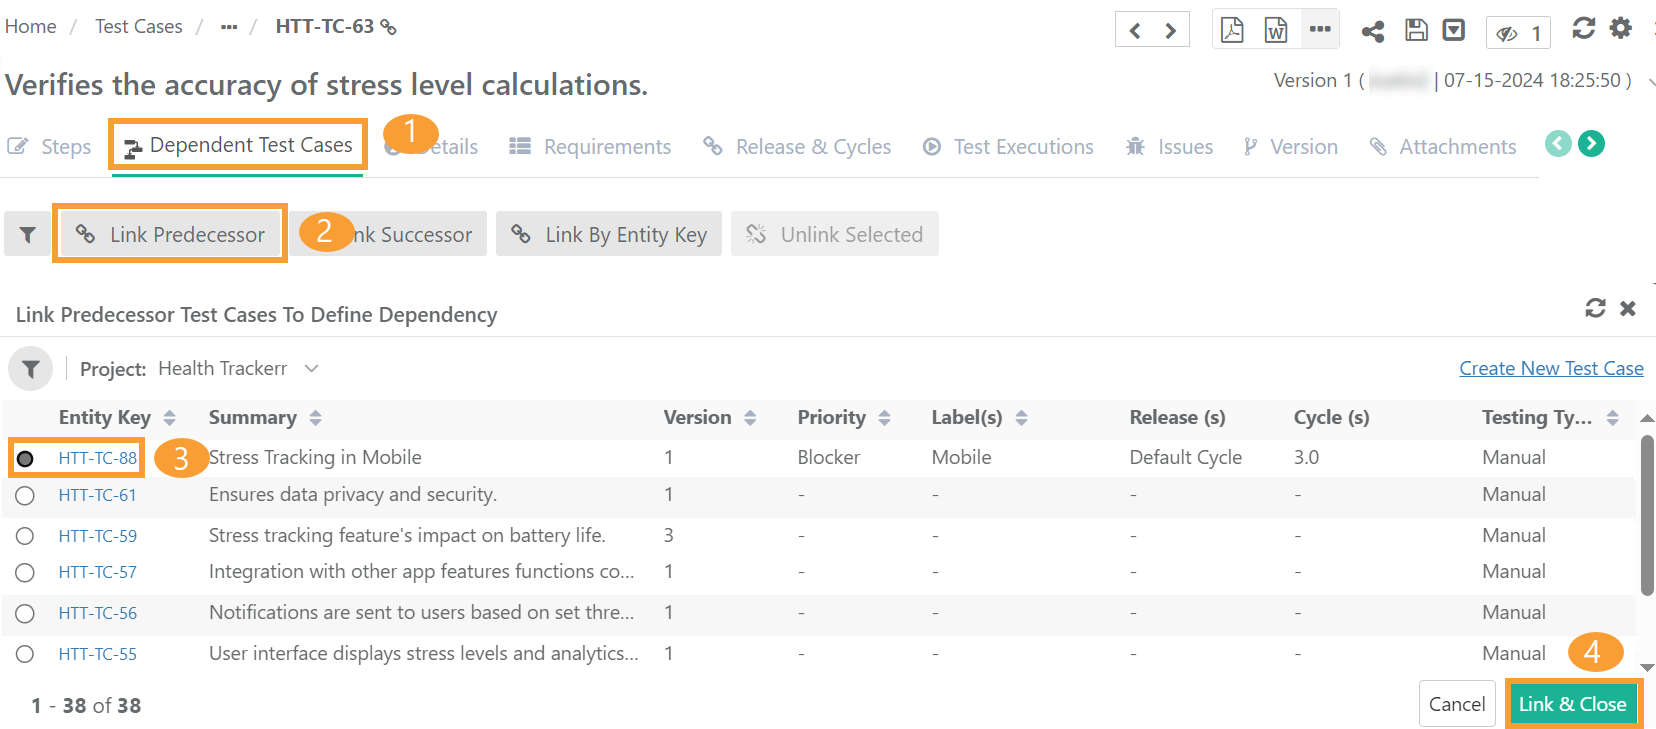Open the Issues tab
Viewport: 1656px width, 729px height.
tap(1169, 147)
